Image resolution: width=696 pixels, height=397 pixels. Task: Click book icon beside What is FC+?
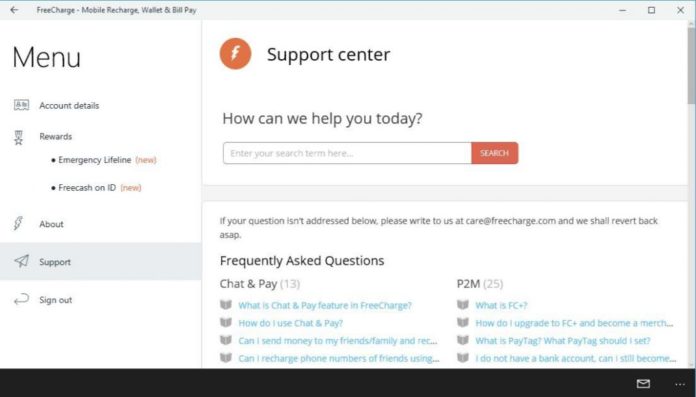coord(463,305)
